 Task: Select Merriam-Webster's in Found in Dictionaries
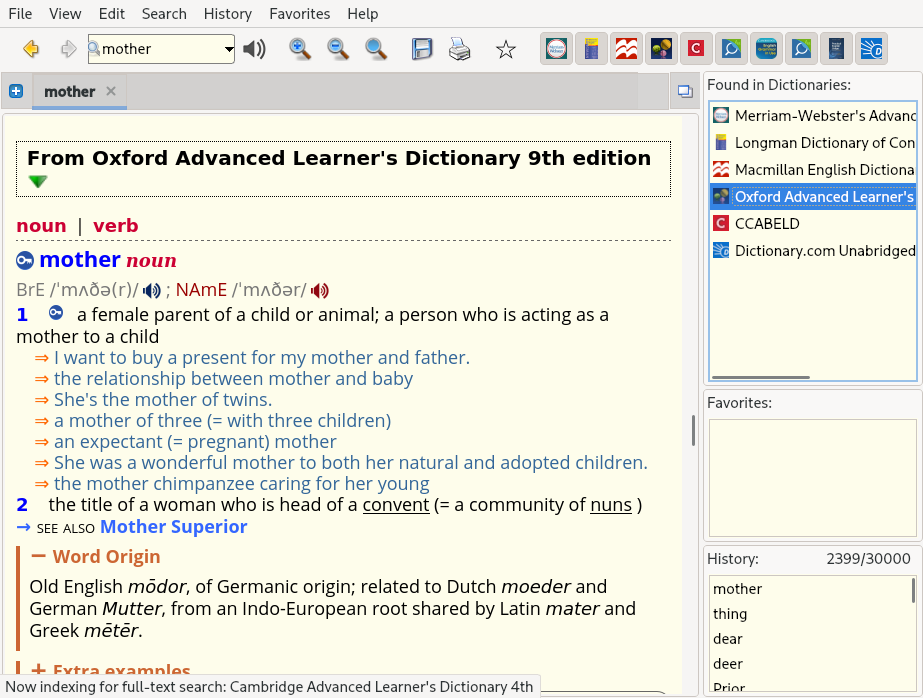[x=814, y=115]
